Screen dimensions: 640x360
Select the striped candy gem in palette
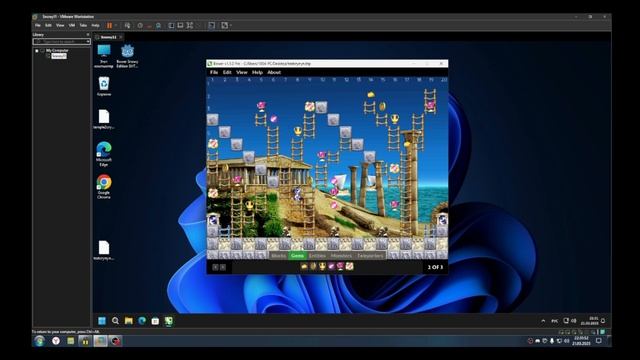click(x=349, y=266)
